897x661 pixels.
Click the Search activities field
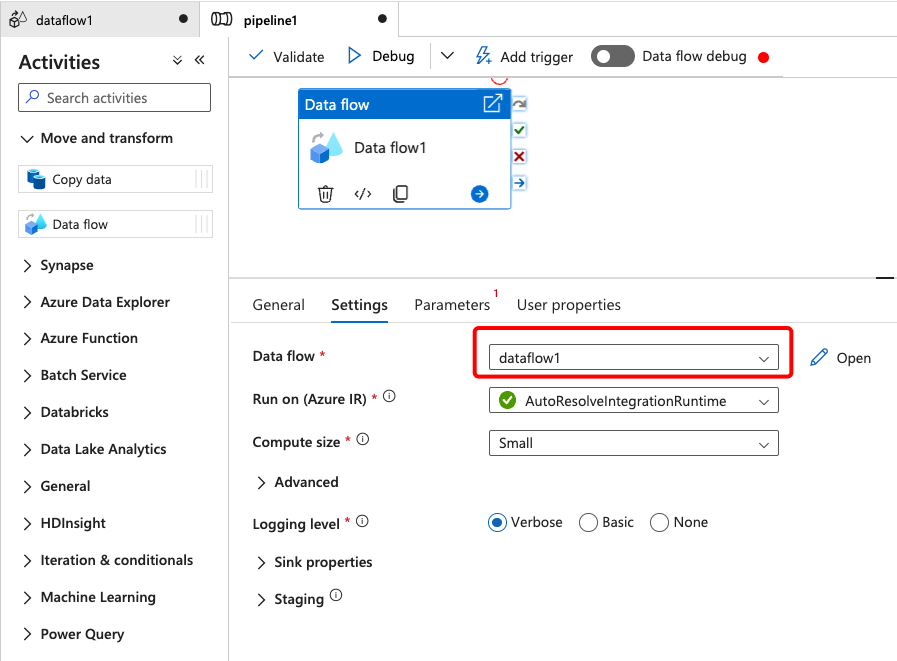(x=114, y=98)
